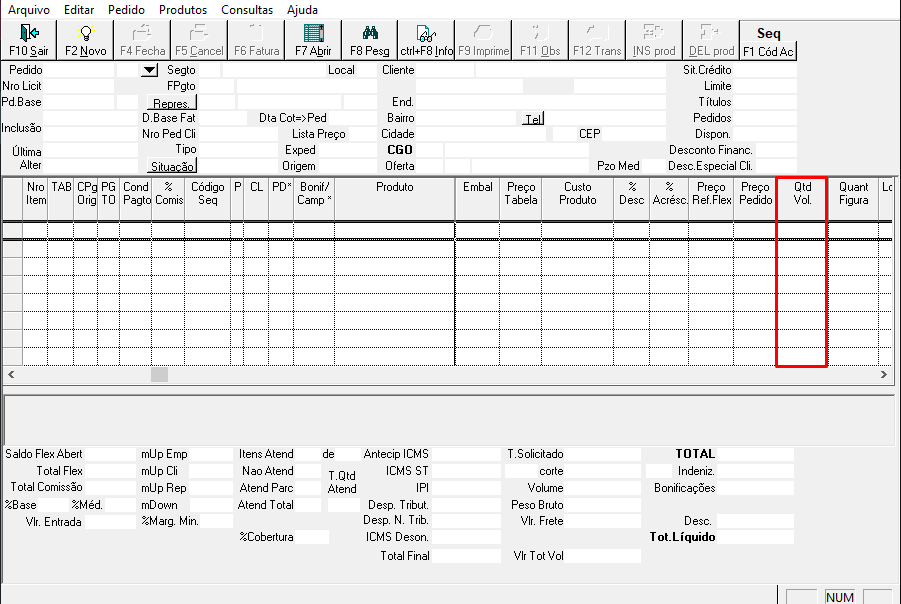Expand the Pedido dropdown arrow

point(149,70)
